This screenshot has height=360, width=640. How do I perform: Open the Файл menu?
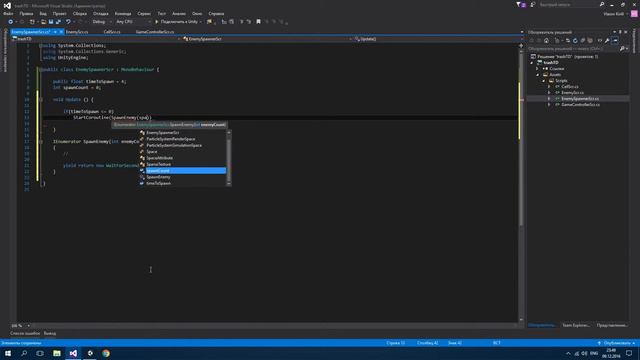click(8, 13)
